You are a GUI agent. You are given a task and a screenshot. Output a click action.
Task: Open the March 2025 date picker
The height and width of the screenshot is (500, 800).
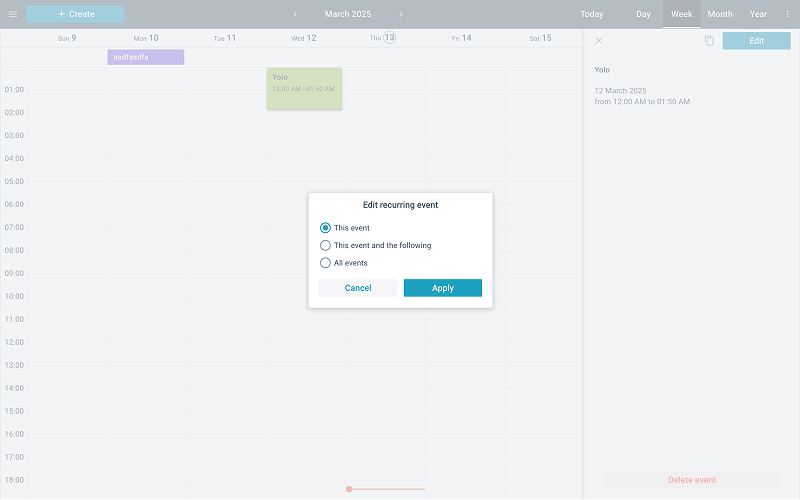tap(348, 14)
